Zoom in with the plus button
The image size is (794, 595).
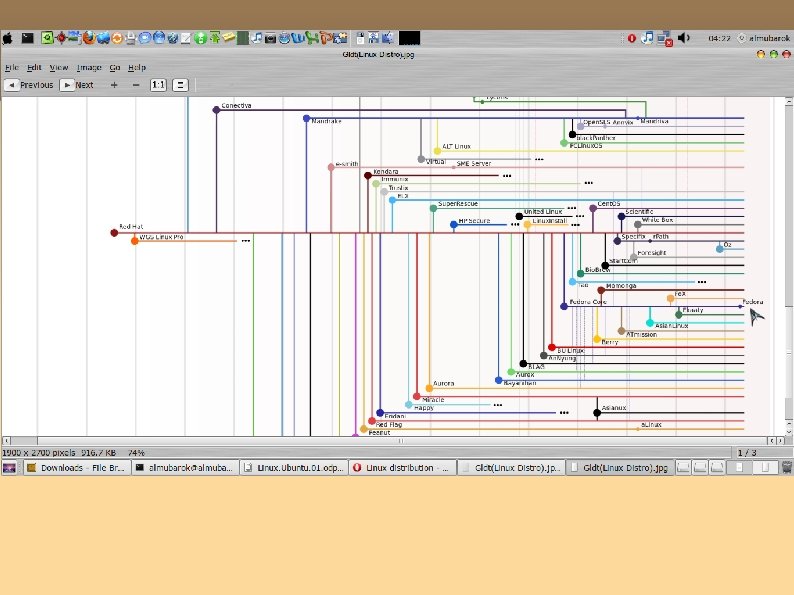pos(114,85)
